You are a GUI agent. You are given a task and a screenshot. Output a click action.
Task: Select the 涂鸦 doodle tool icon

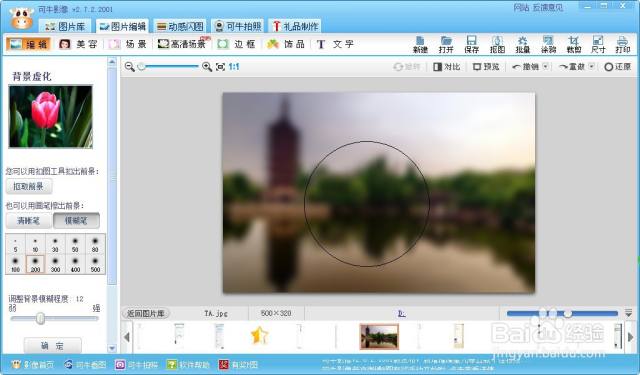click(x=548, y=44)
